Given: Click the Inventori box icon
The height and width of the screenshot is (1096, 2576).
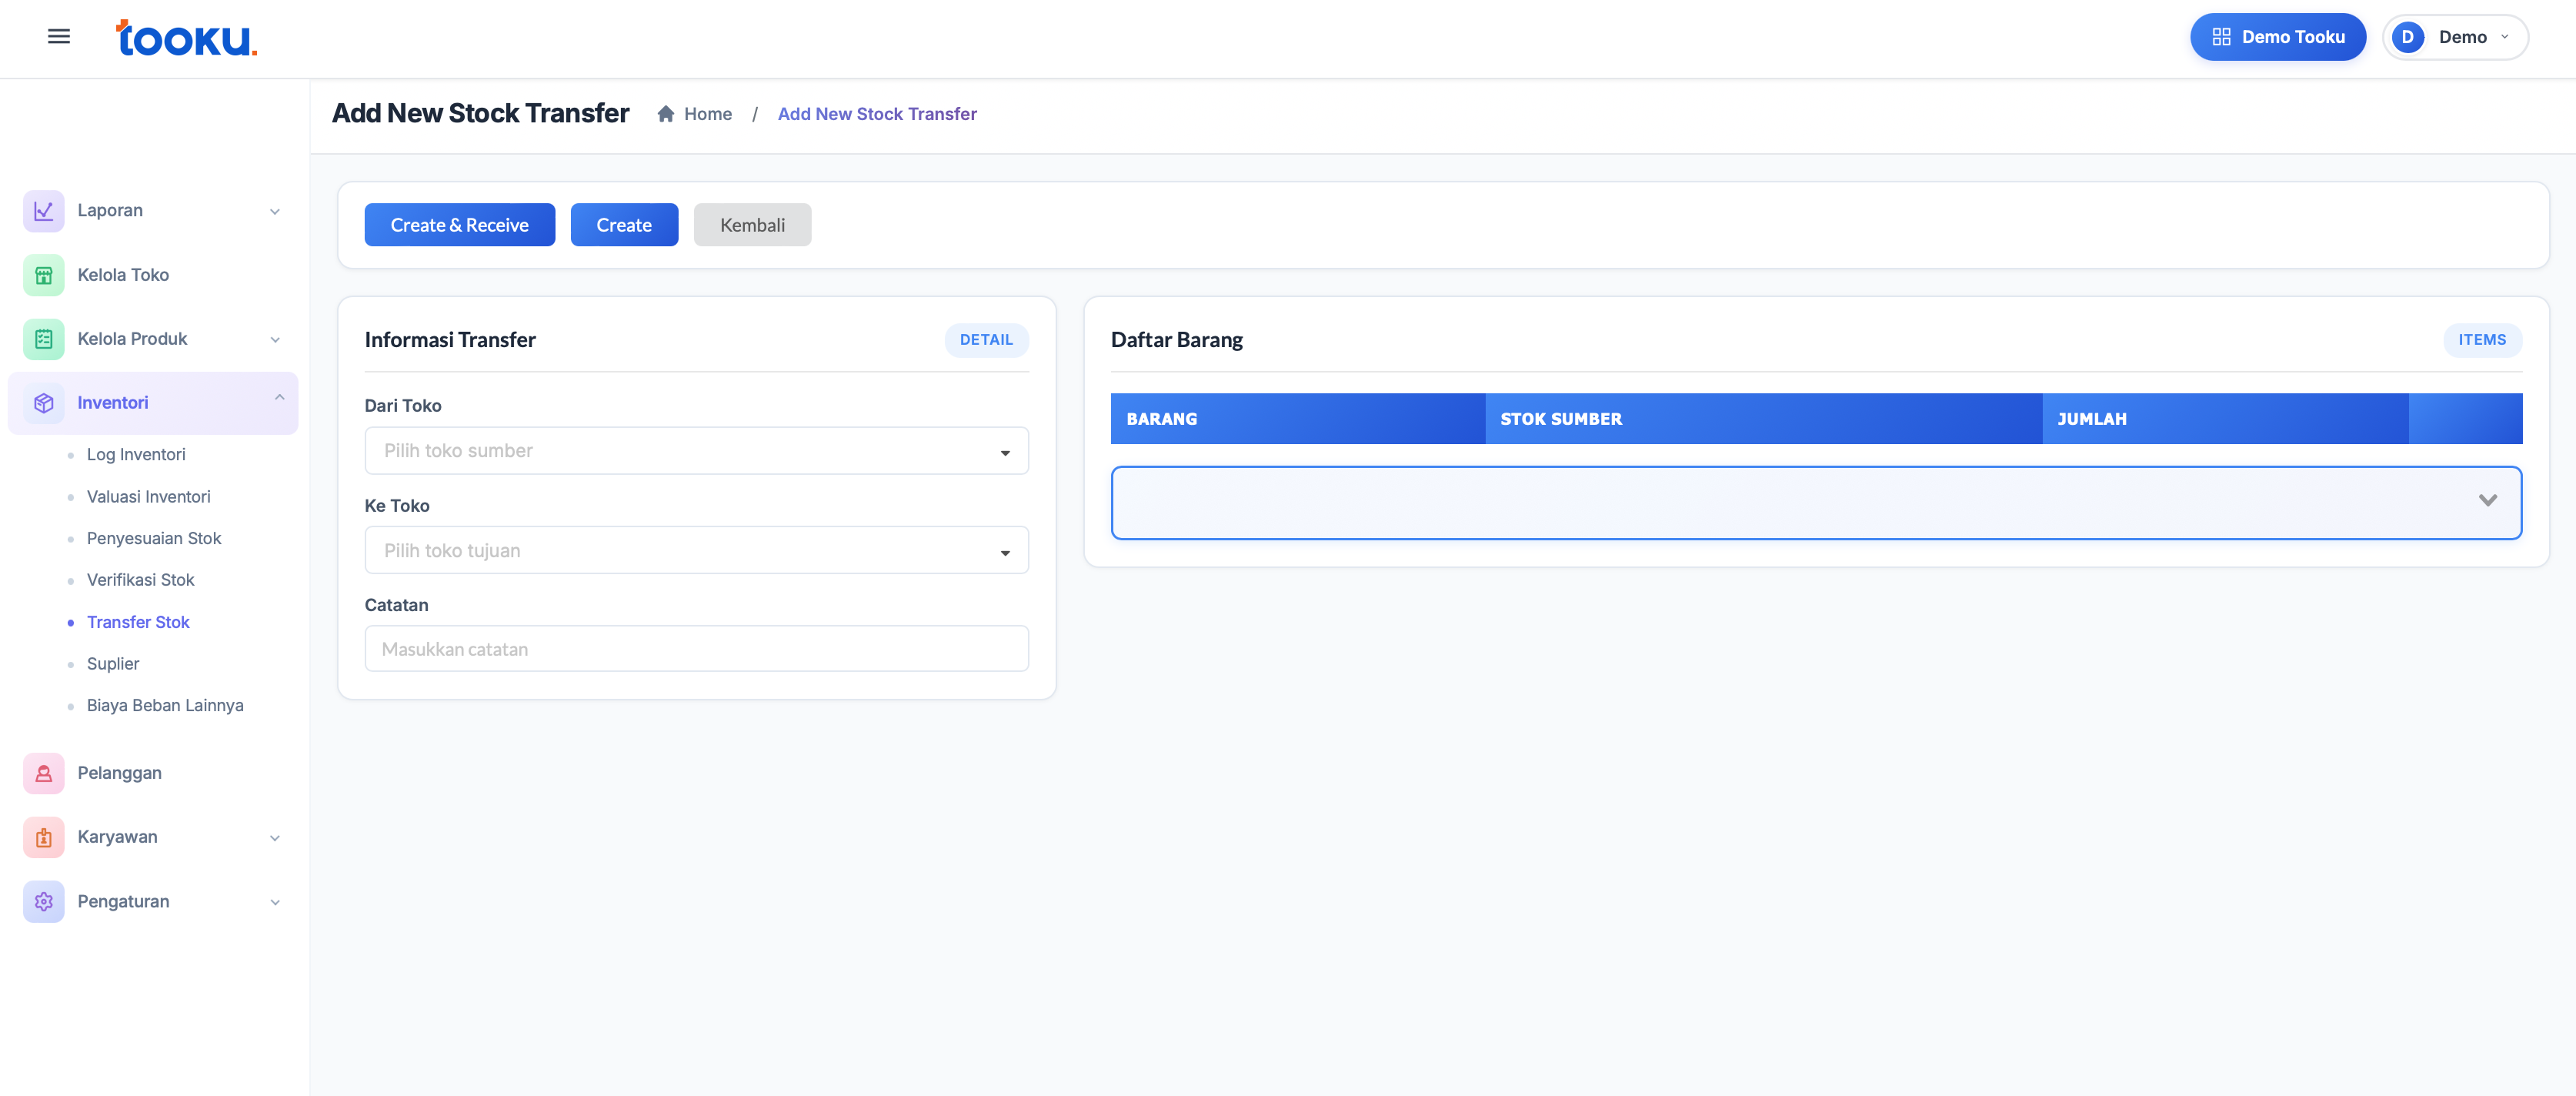Looking at the screenshot, I should point(43,403).
